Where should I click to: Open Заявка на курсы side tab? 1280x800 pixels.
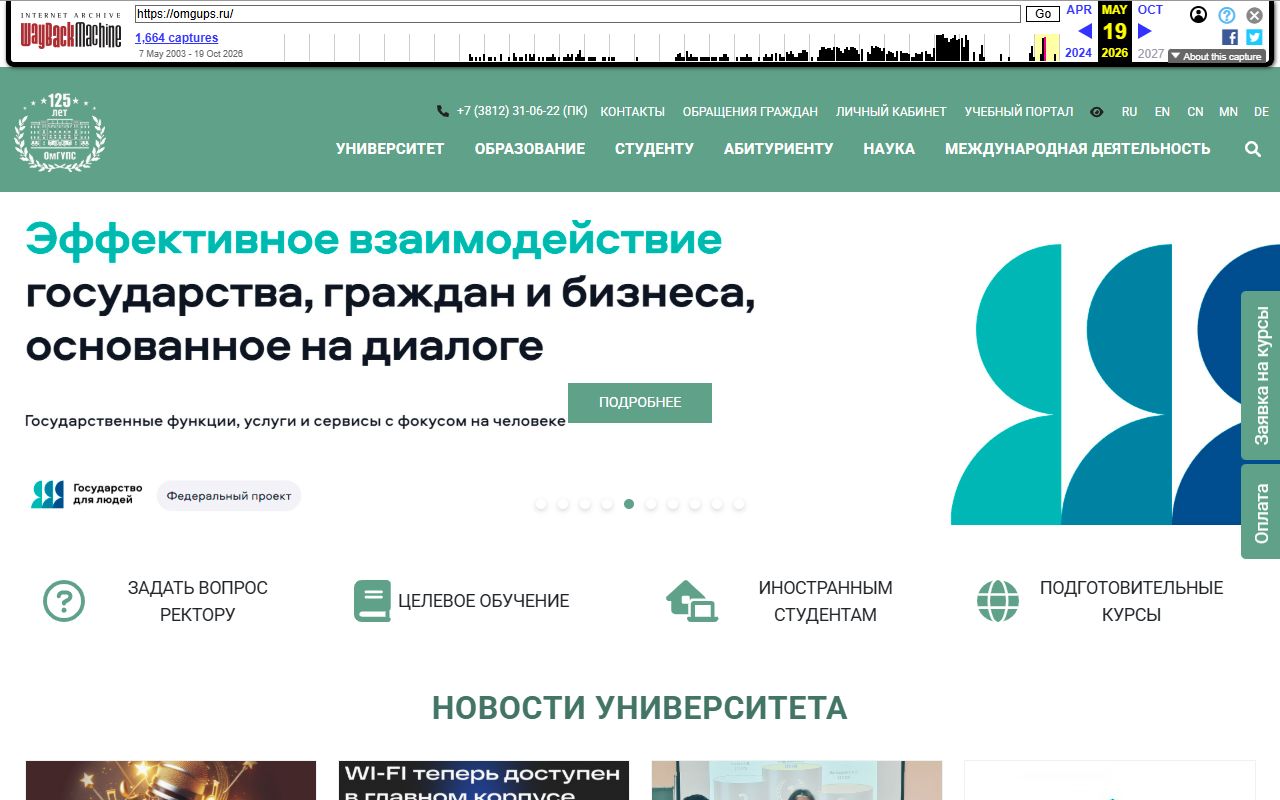pos(1261,375)
